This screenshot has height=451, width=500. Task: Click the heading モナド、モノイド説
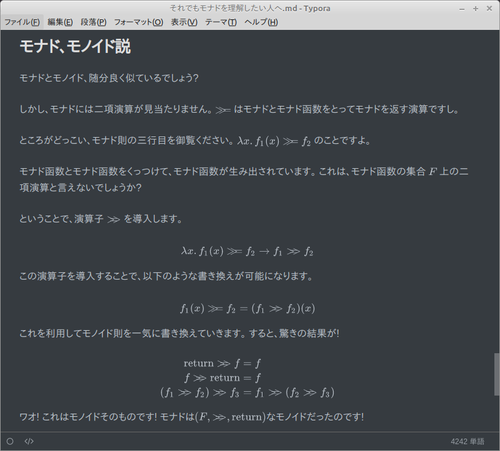75,46
